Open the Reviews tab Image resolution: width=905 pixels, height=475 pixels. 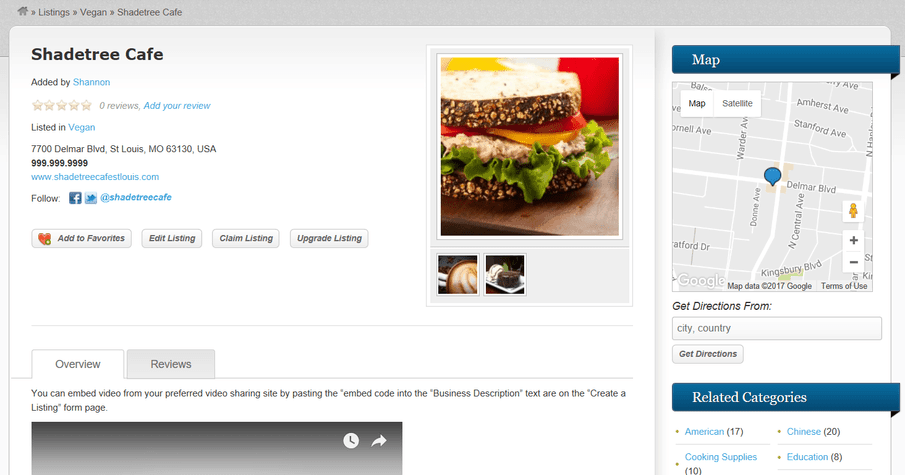[171, 364]
